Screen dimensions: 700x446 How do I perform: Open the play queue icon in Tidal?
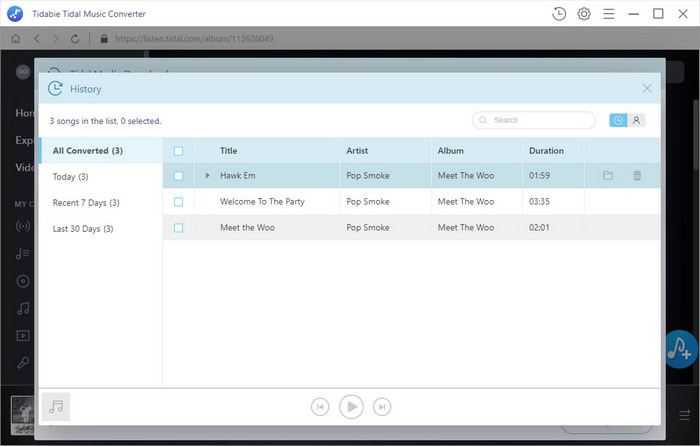click(684, 416)
